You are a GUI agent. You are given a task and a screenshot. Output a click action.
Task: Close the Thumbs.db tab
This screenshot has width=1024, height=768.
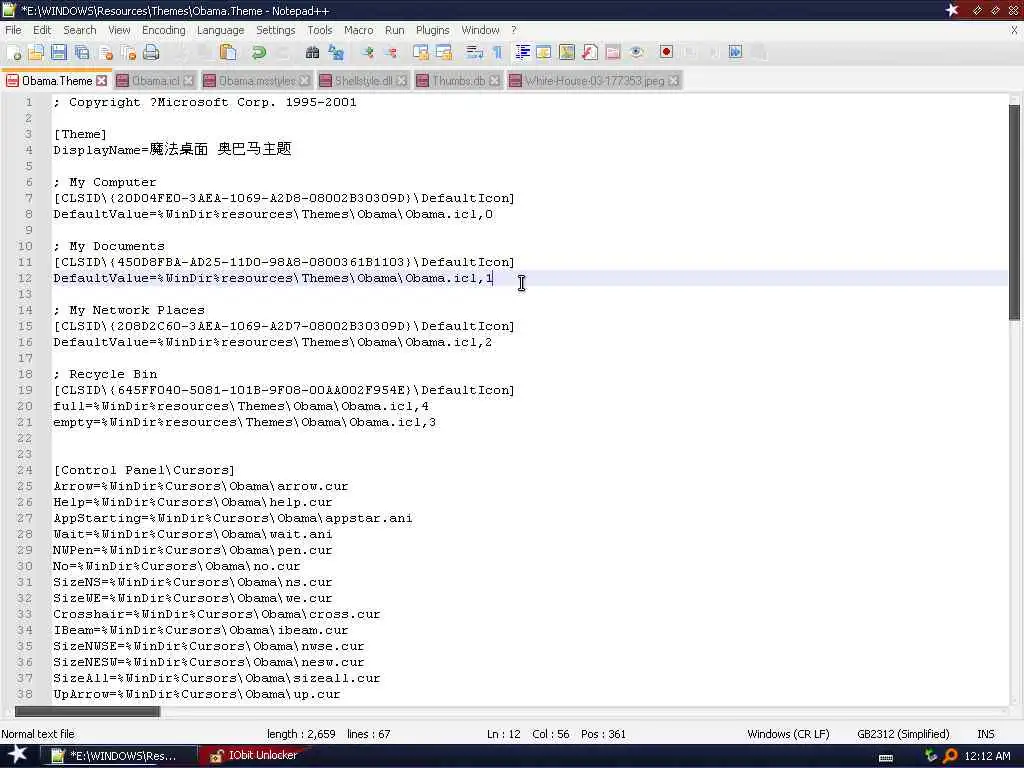coord(494,80)
